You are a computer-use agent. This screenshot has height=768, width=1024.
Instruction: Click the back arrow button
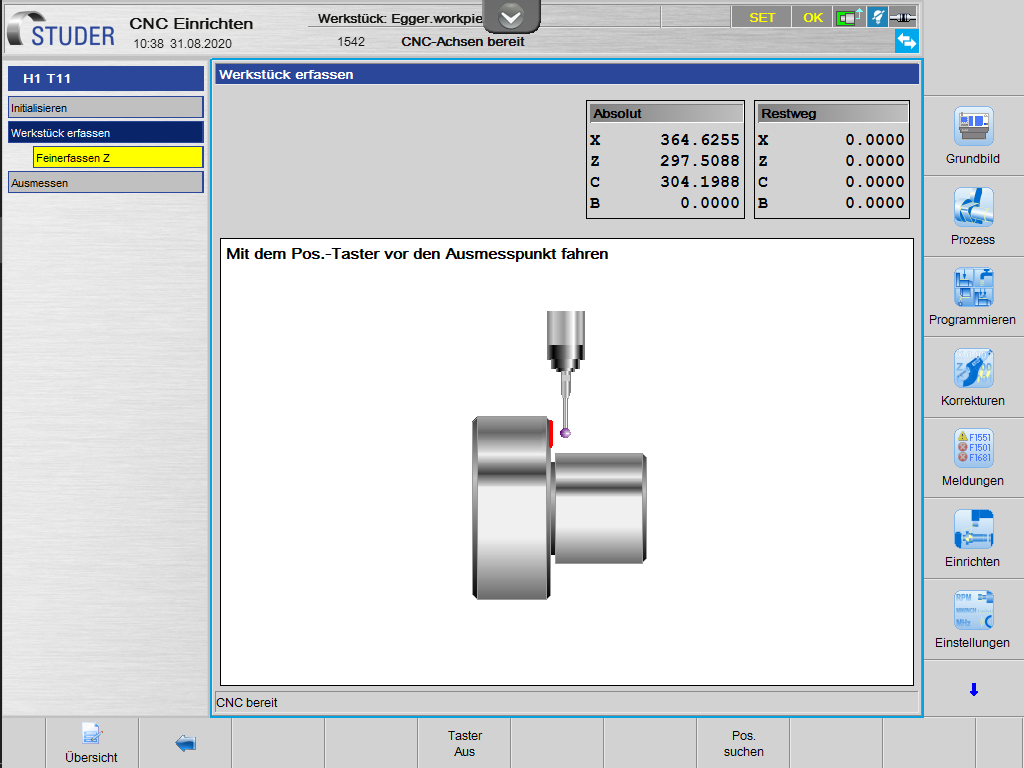click(185, 743)
